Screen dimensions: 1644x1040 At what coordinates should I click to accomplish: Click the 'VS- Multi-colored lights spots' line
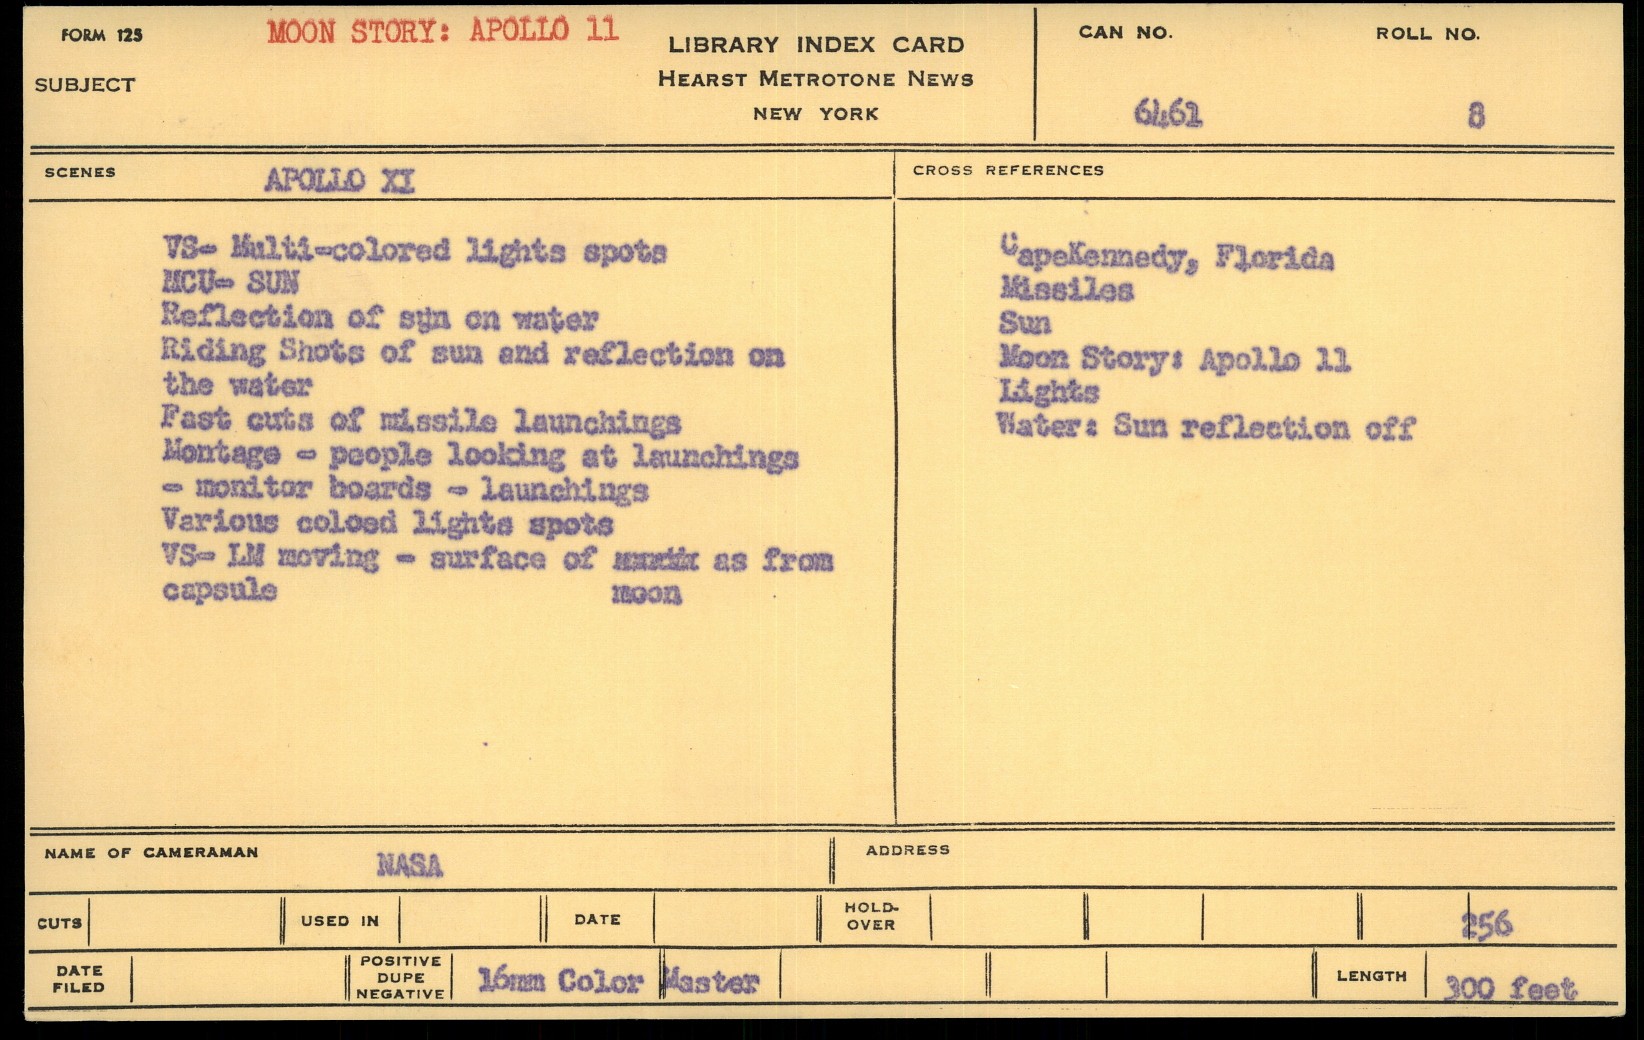pos(414,250)
